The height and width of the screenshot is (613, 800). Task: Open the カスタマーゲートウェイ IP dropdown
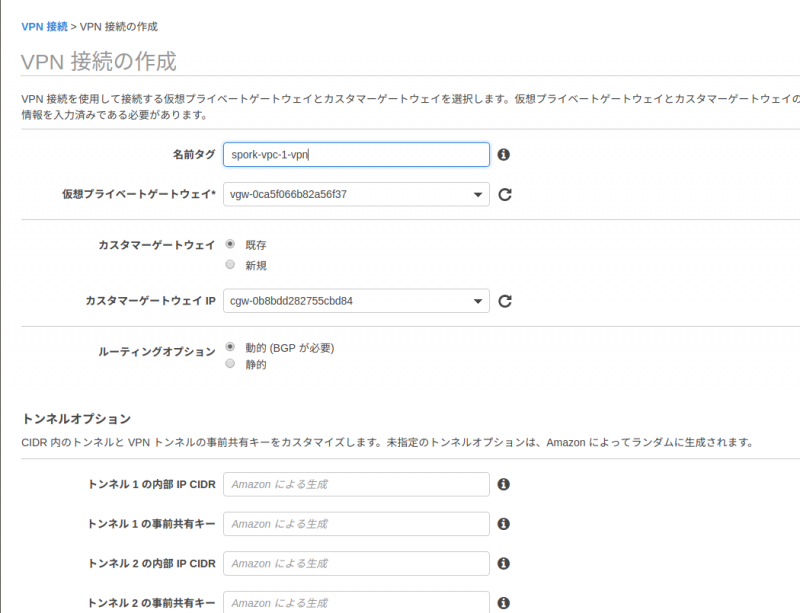click(356, 301)
